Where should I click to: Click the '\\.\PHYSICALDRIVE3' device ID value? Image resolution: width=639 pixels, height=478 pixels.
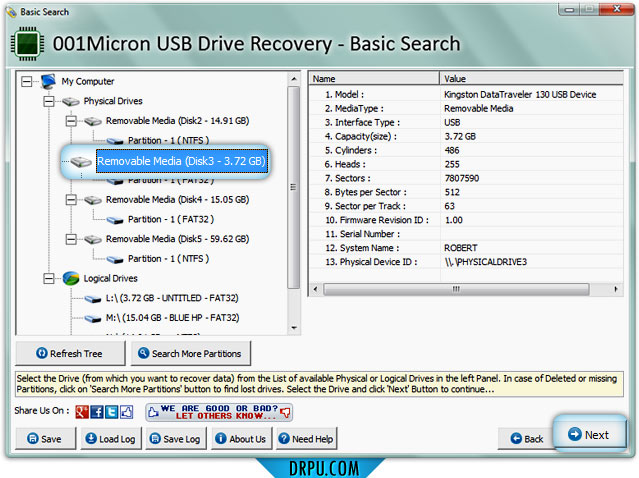pos(486,262)
